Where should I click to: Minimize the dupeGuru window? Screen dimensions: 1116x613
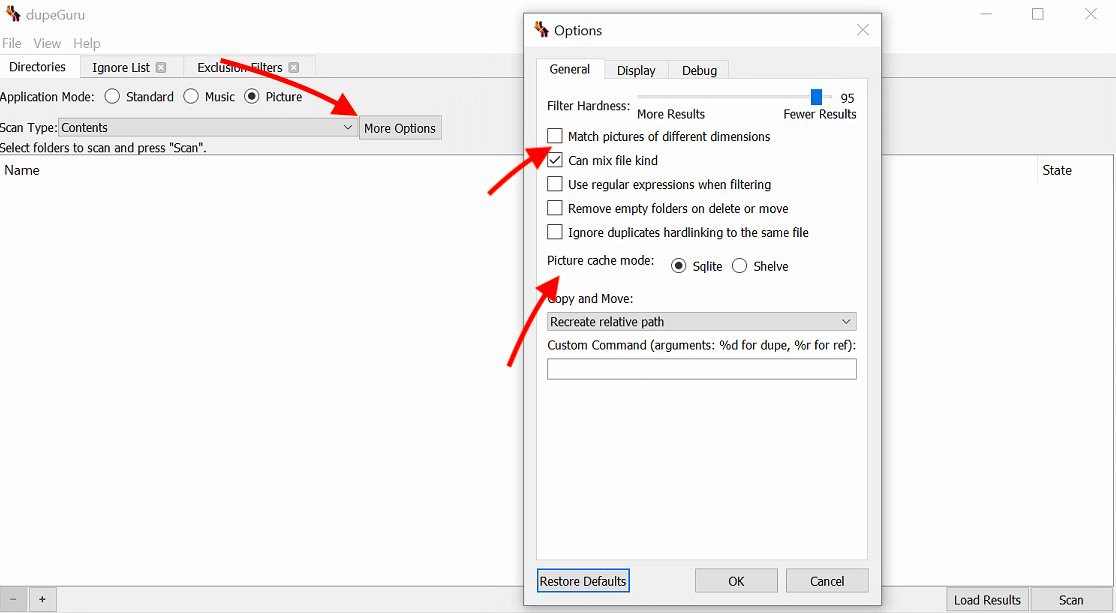point(986,14)
